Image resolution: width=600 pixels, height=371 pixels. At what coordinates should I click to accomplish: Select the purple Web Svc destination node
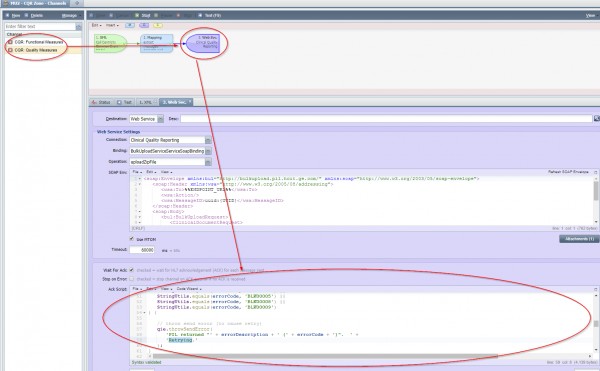pyautogui.click(x=203, y=43)
